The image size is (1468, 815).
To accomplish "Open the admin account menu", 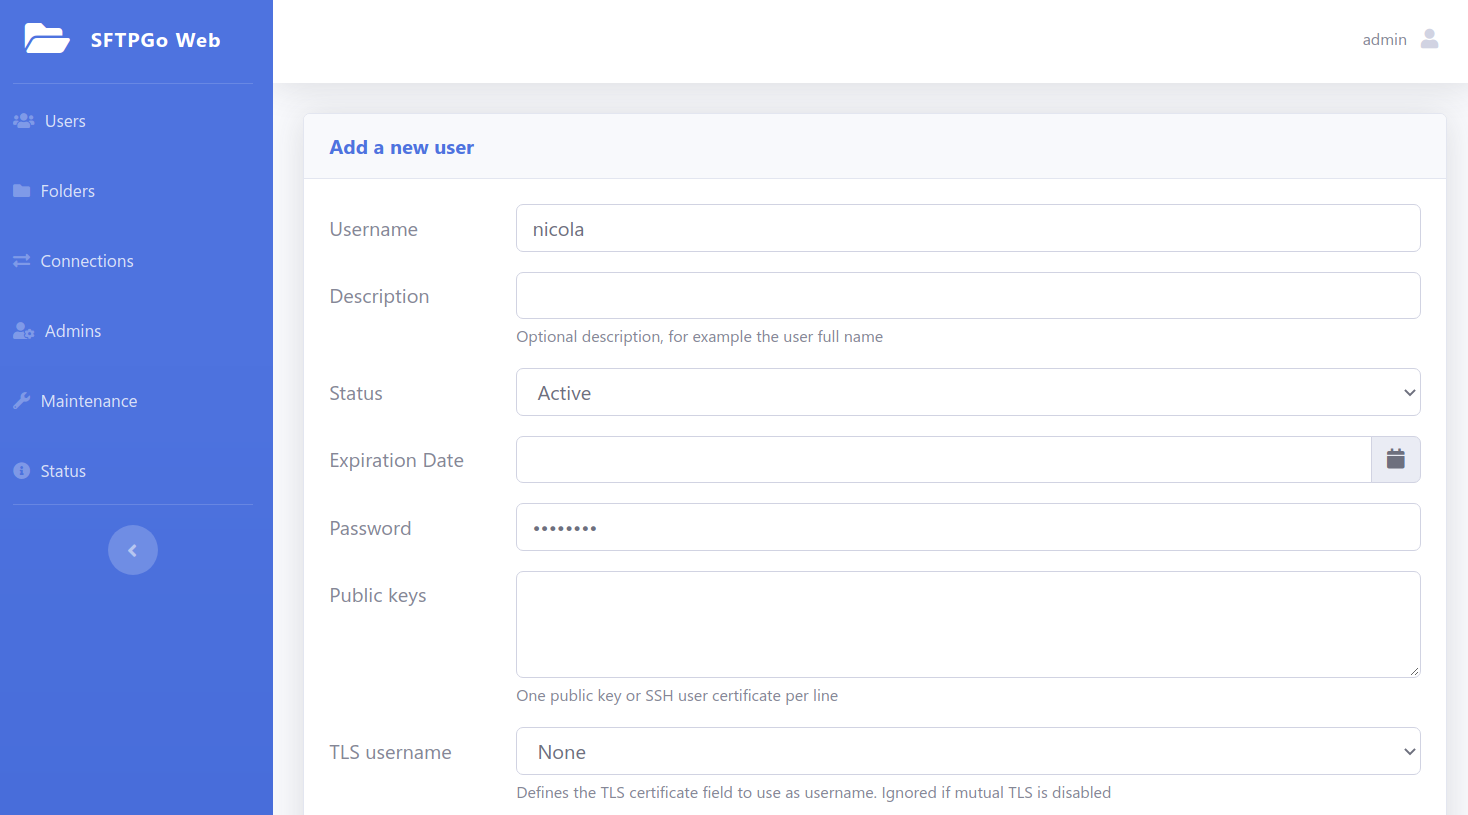I will [1384, 40].
